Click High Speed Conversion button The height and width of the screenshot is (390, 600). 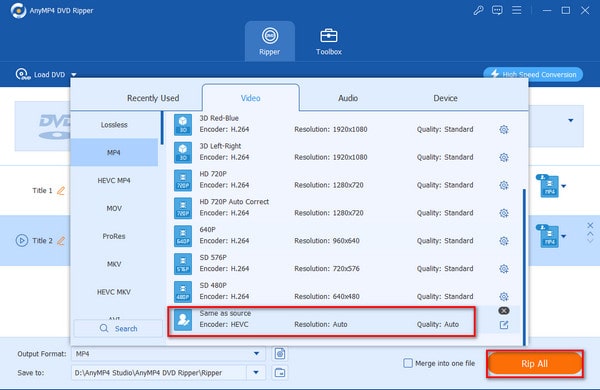coord(533,74)
